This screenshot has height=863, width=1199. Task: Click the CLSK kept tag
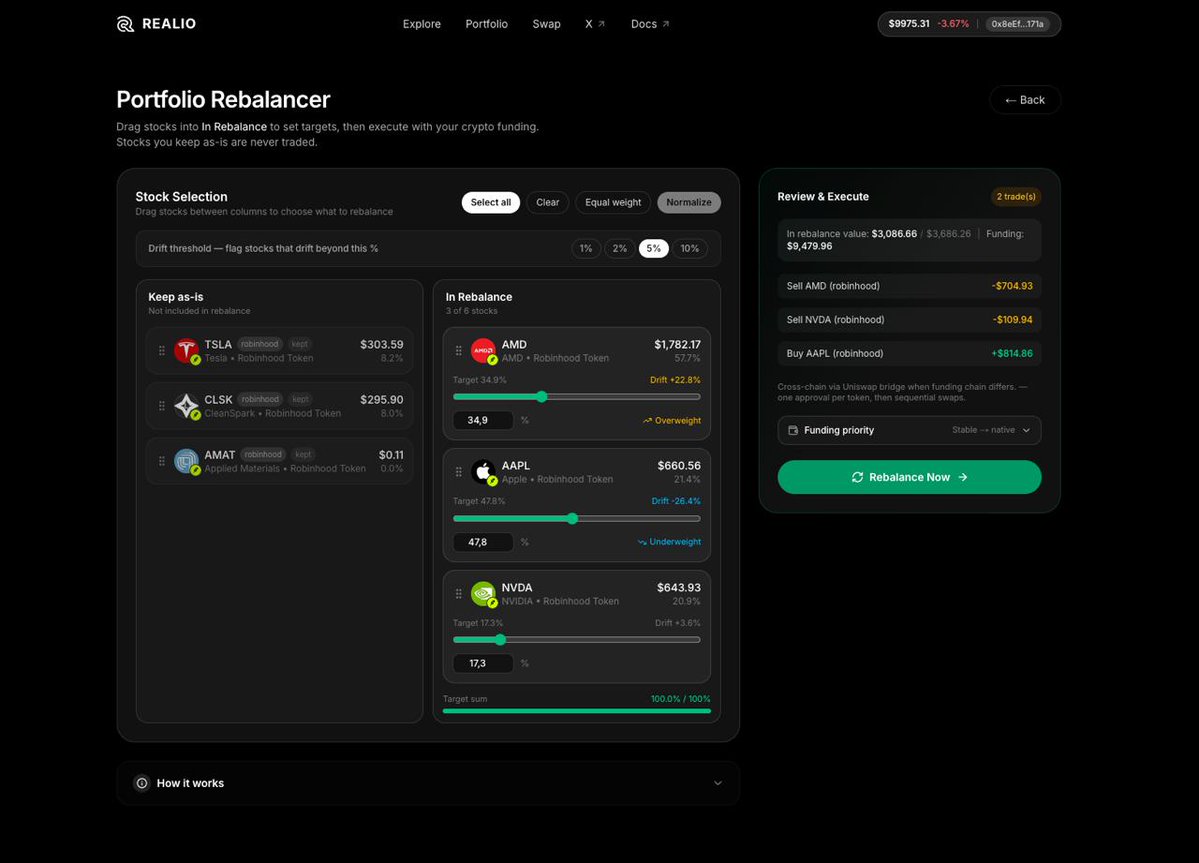pos(301,399)
